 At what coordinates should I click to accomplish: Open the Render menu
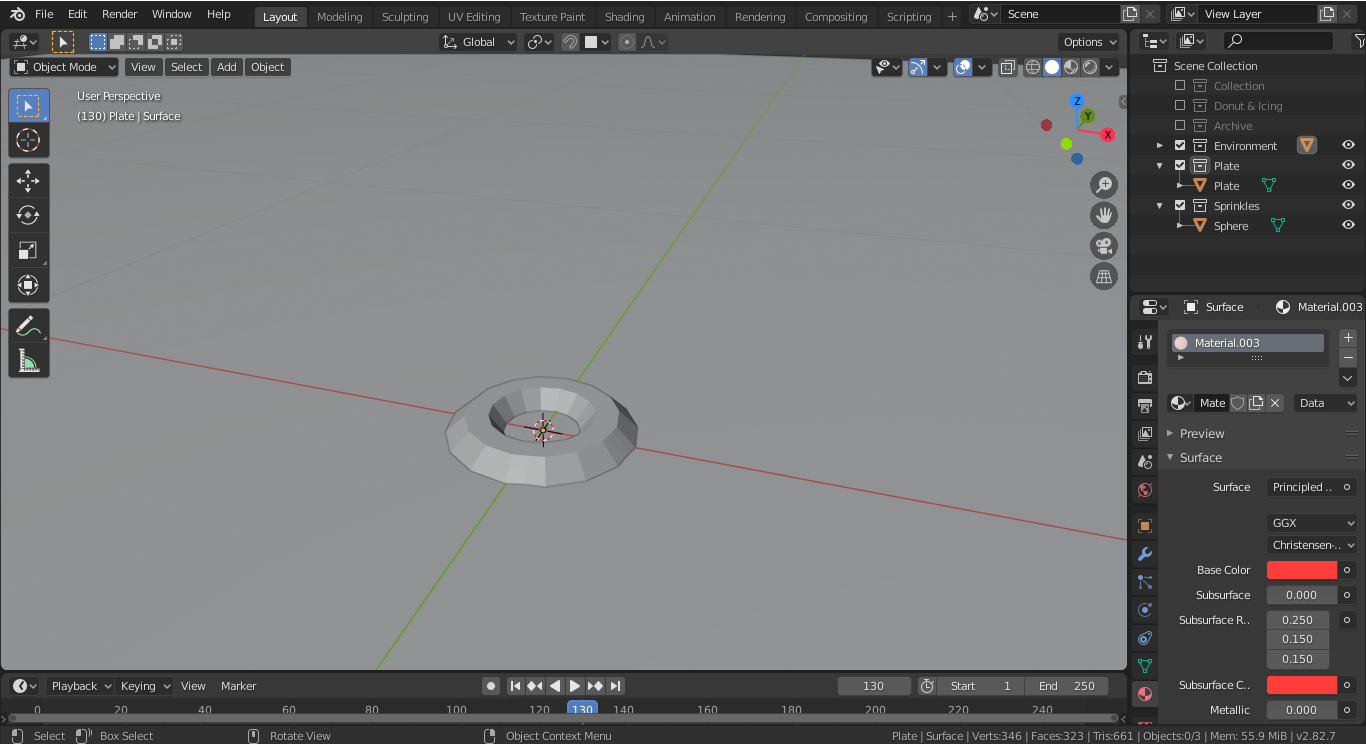(x=120, y=14)
